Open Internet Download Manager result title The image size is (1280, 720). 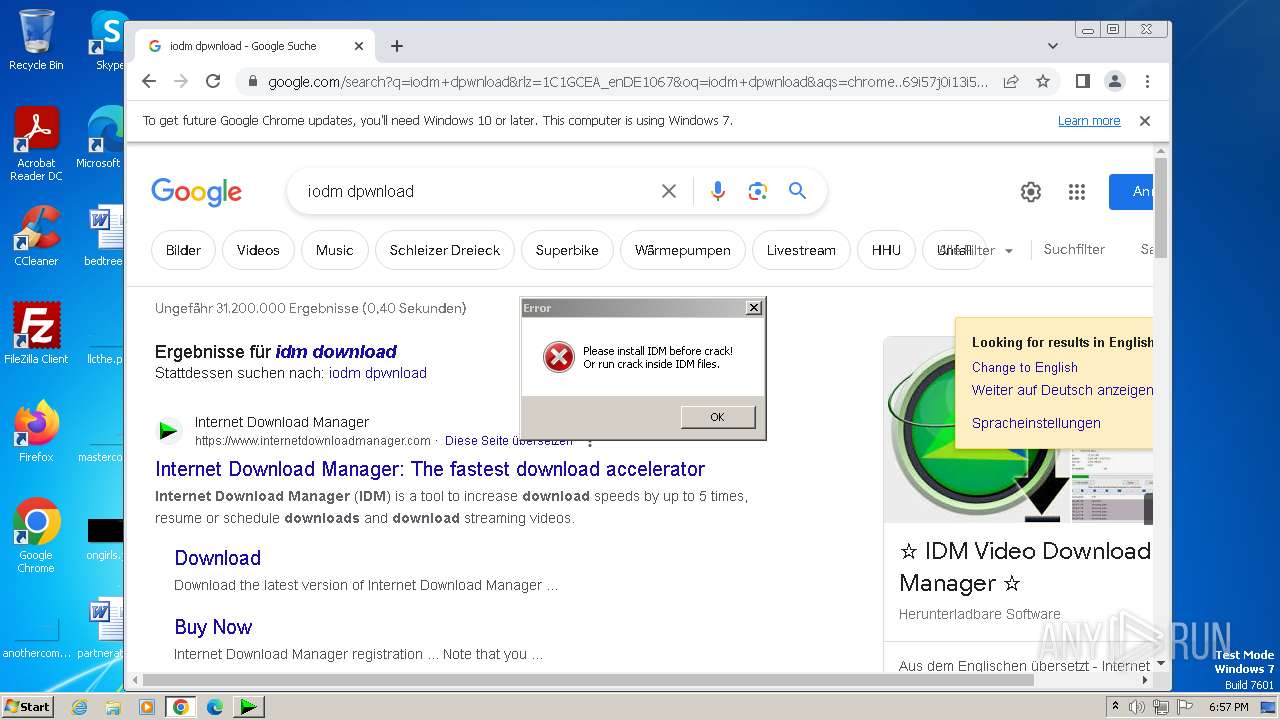pyautogui.click(x=430, y=469)
